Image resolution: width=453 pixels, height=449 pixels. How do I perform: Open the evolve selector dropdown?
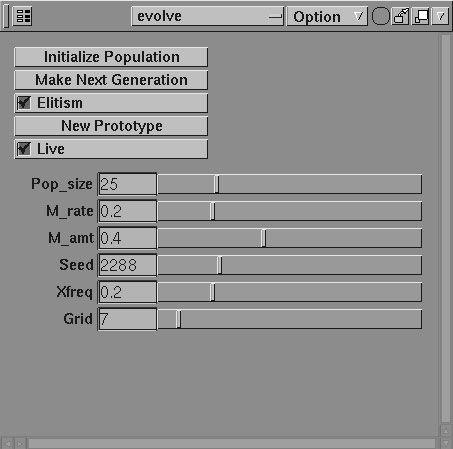click(x=208, y=16)
